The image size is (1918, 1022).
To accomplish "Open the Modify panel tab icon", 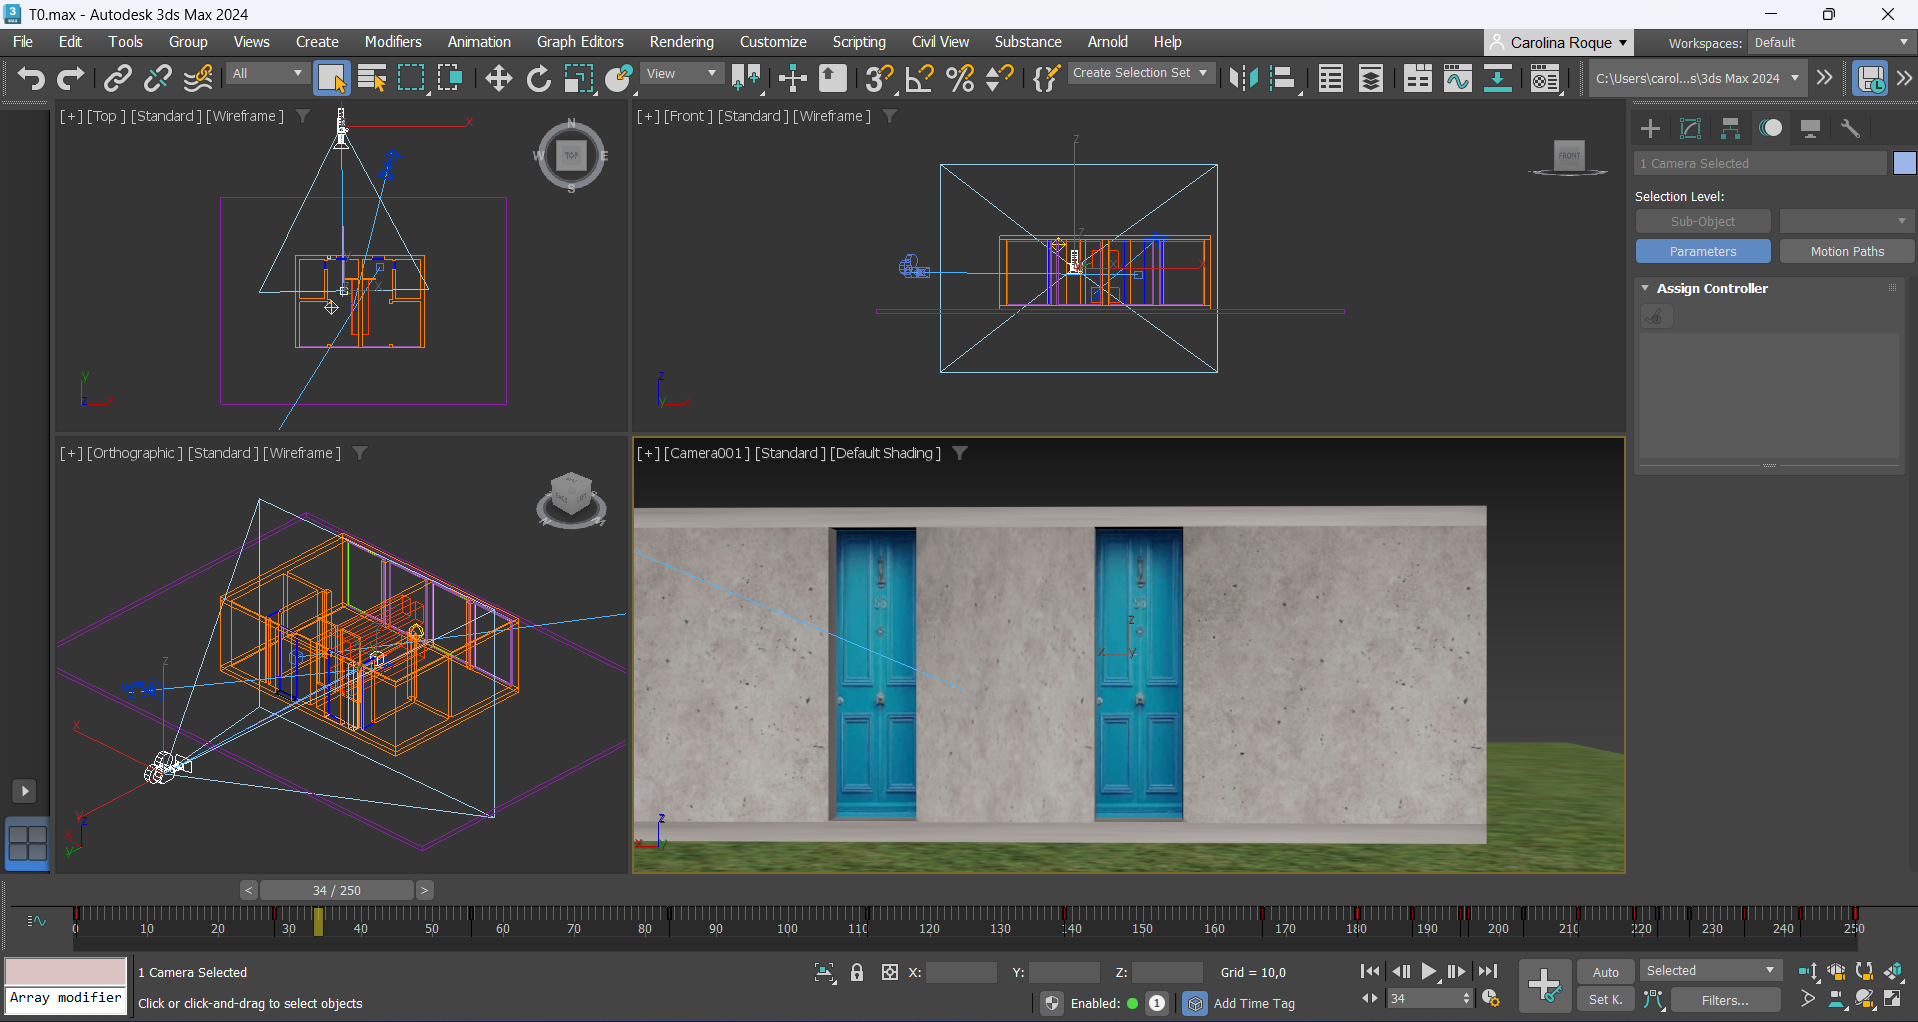I will pos(1690,128).
